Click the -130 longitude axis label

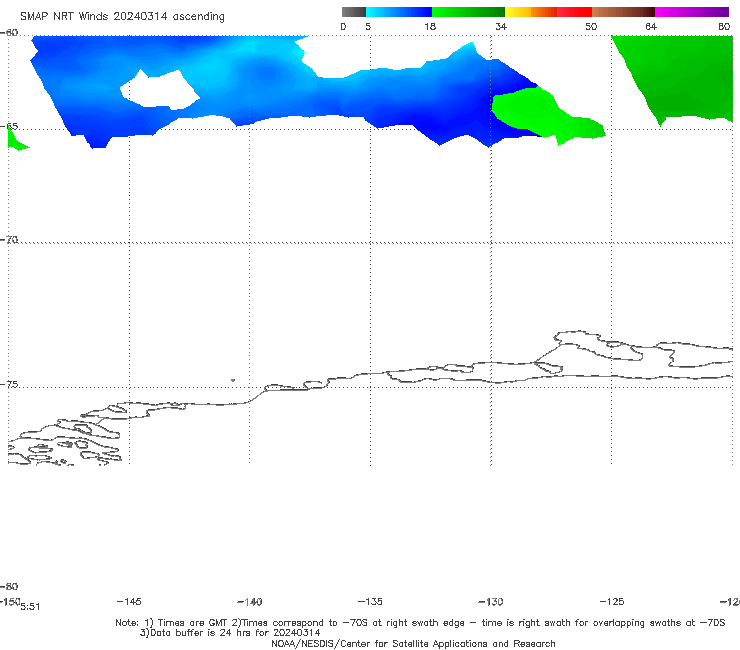click(491, 601)
